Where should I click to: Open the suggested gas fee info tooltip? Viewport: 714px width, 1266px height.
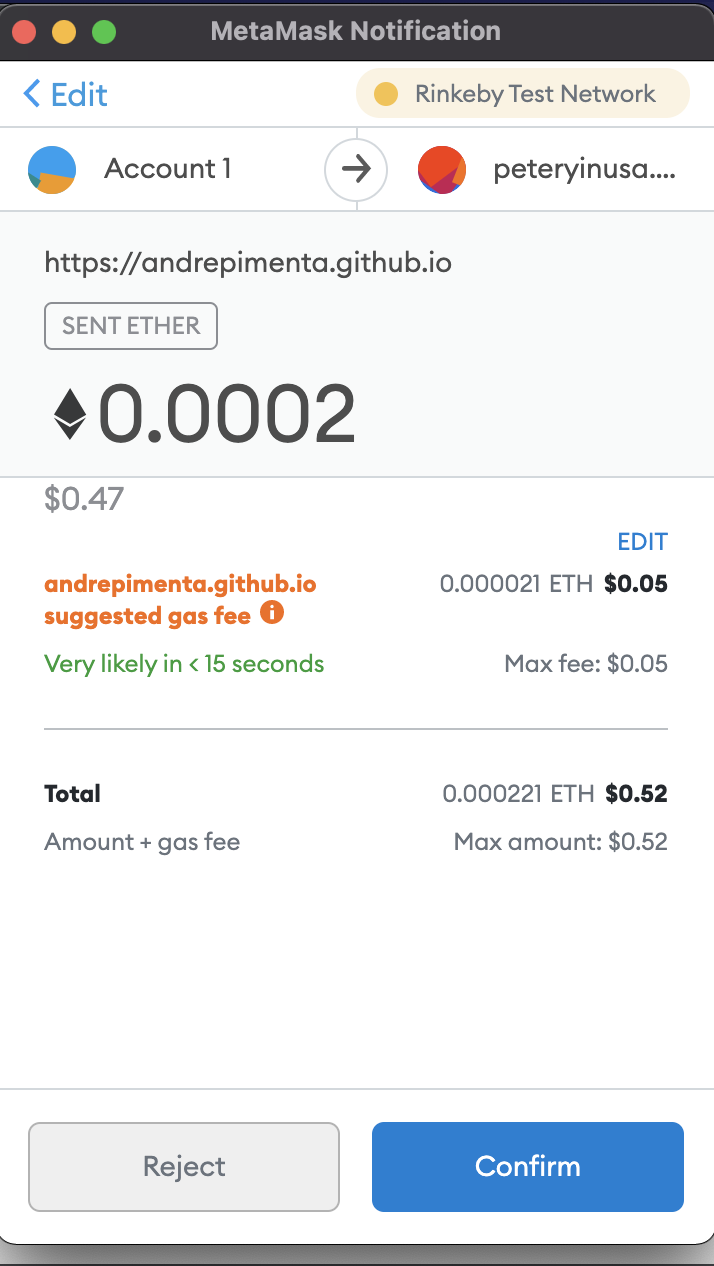[x=271, y=616]
